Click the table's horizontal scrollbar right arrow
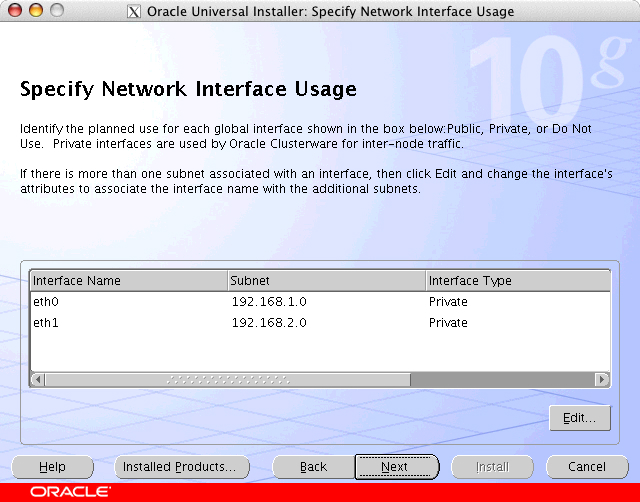This screenshot has height=502, width=640. [602, 380]
